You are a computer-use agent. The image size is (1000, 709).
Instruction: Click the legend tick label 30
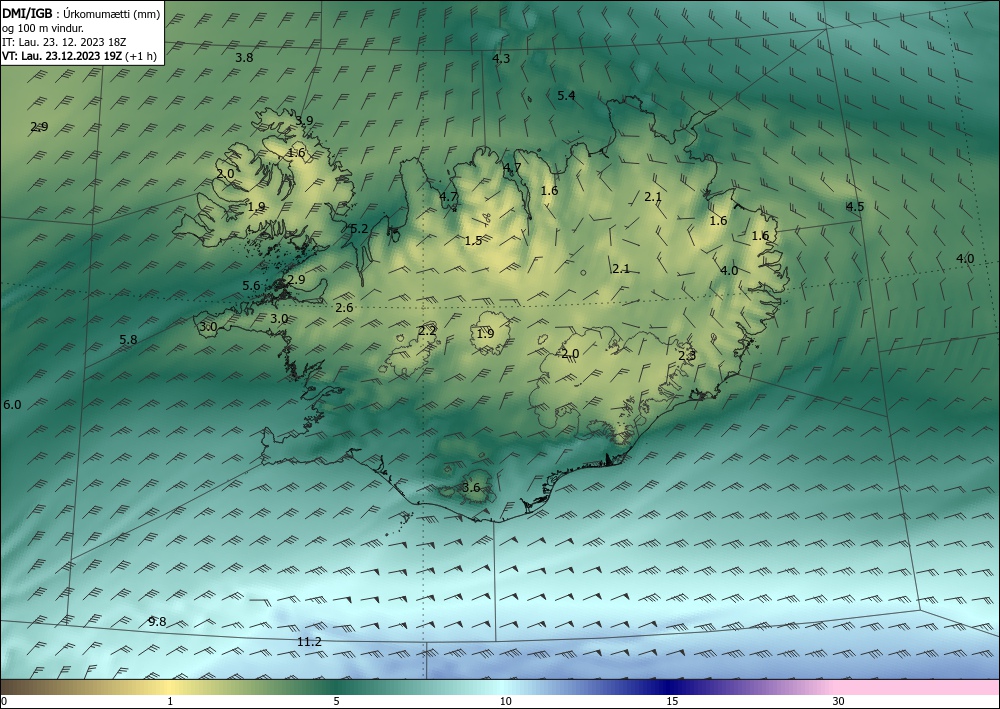click(839, 702)
